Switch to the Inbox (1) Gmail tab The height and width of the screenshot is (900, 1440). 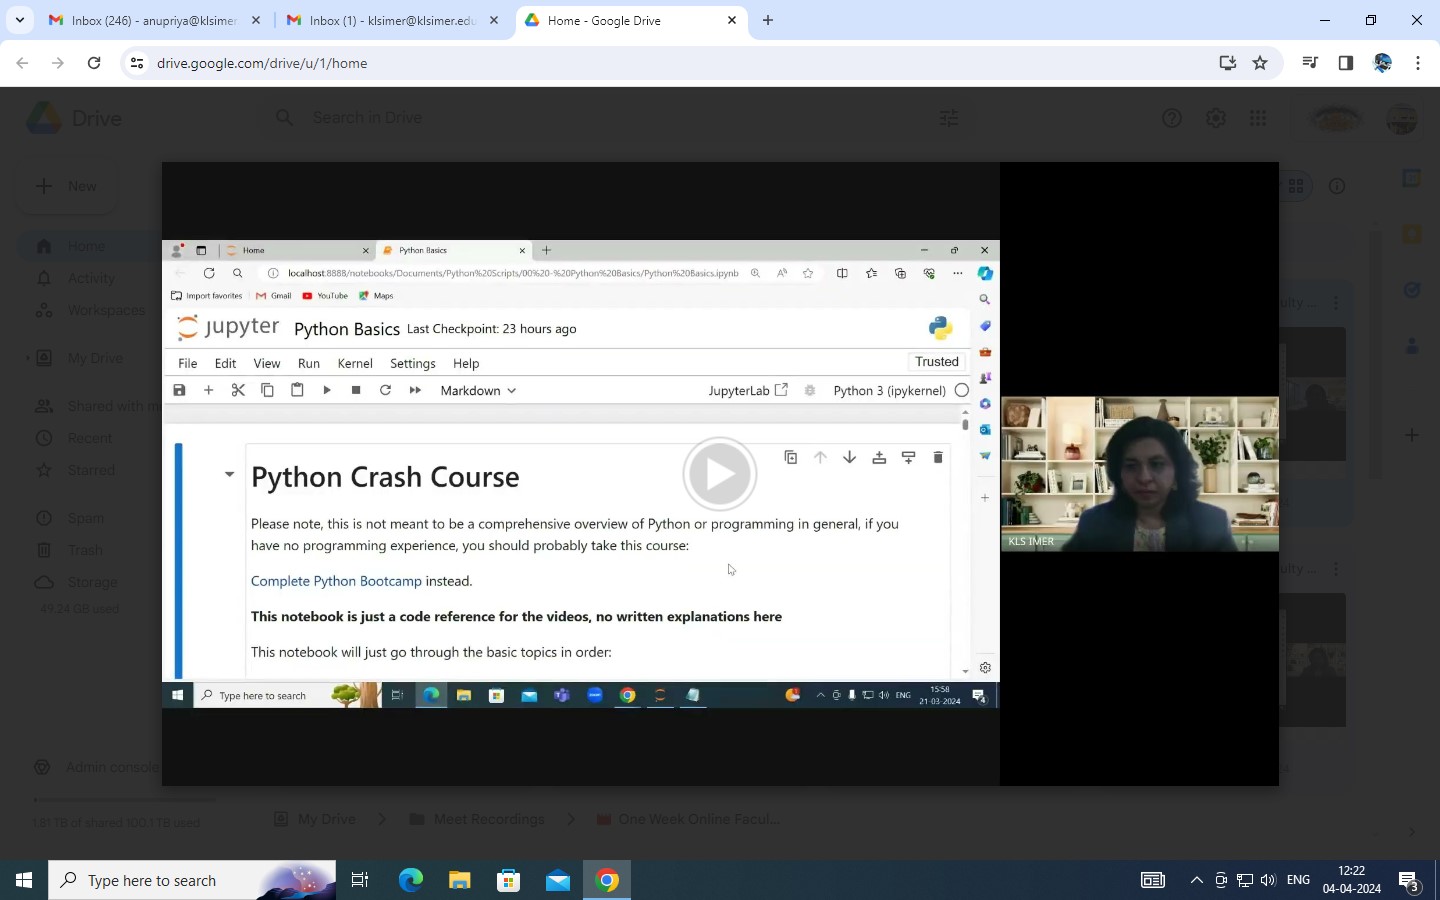pos(392,20)
